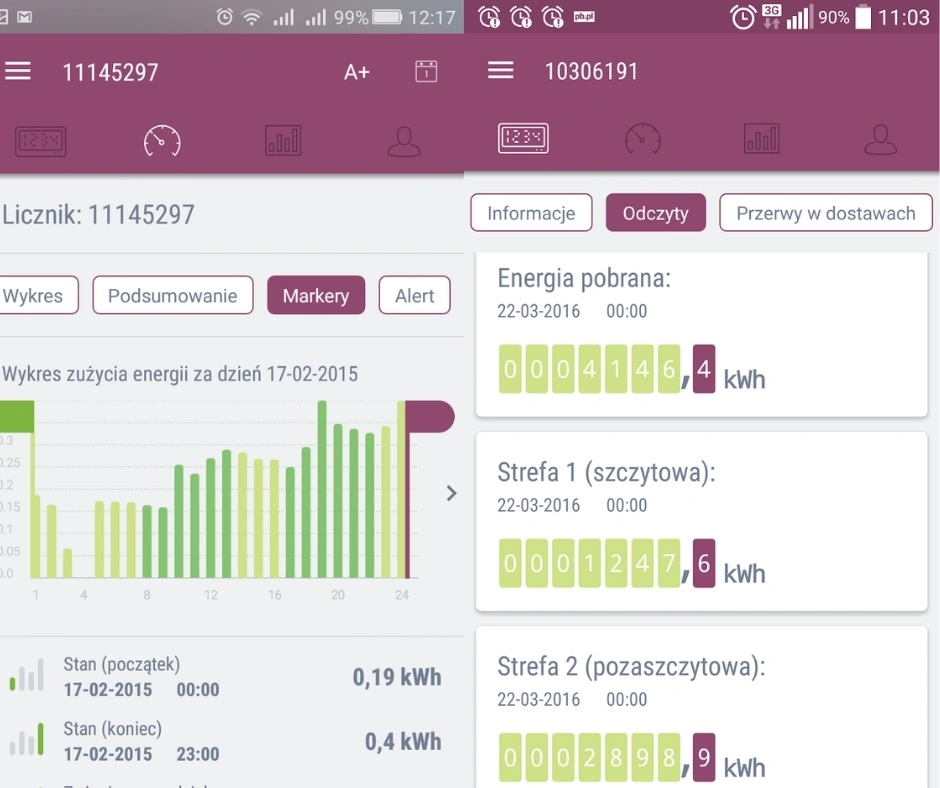The image size is (940, 788).
Task: Switch to the Podsumowanie tab
Action: 173,296
